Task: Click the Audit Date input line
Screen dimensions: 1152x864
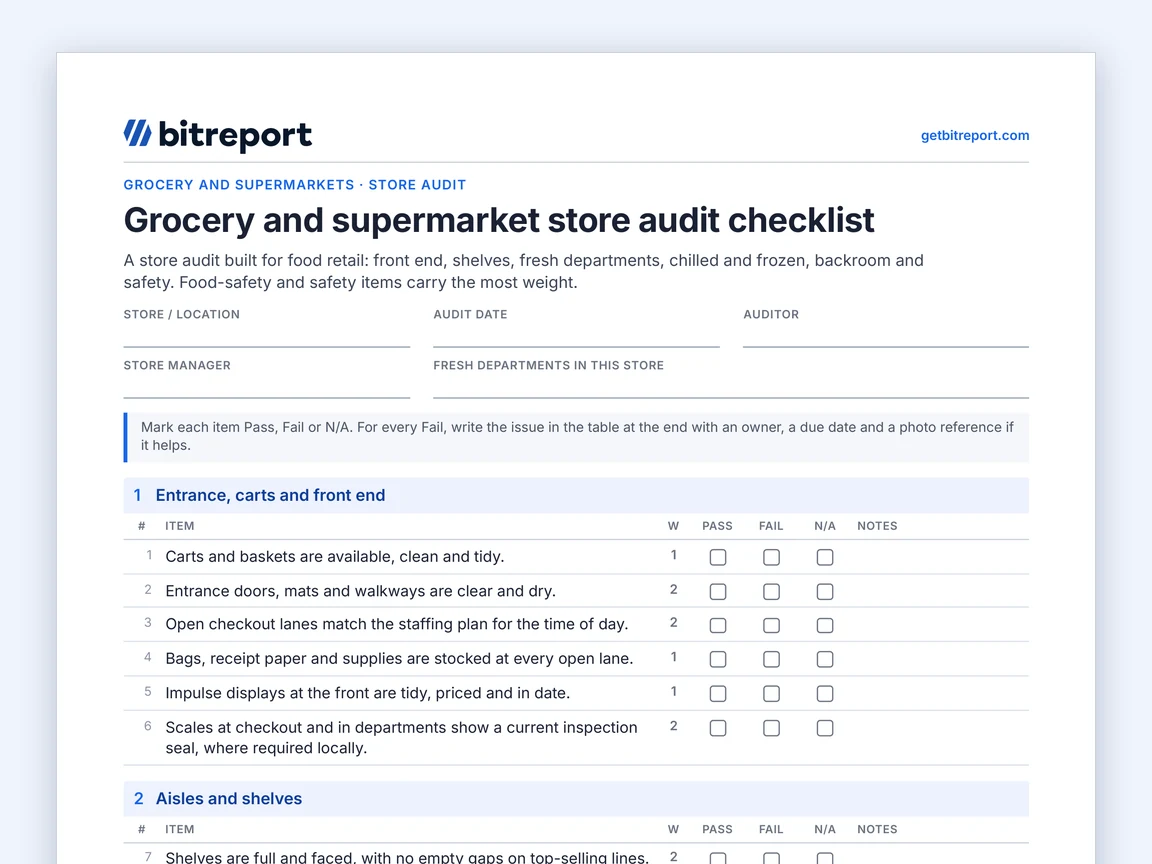Action: click(x=576, y=336)
